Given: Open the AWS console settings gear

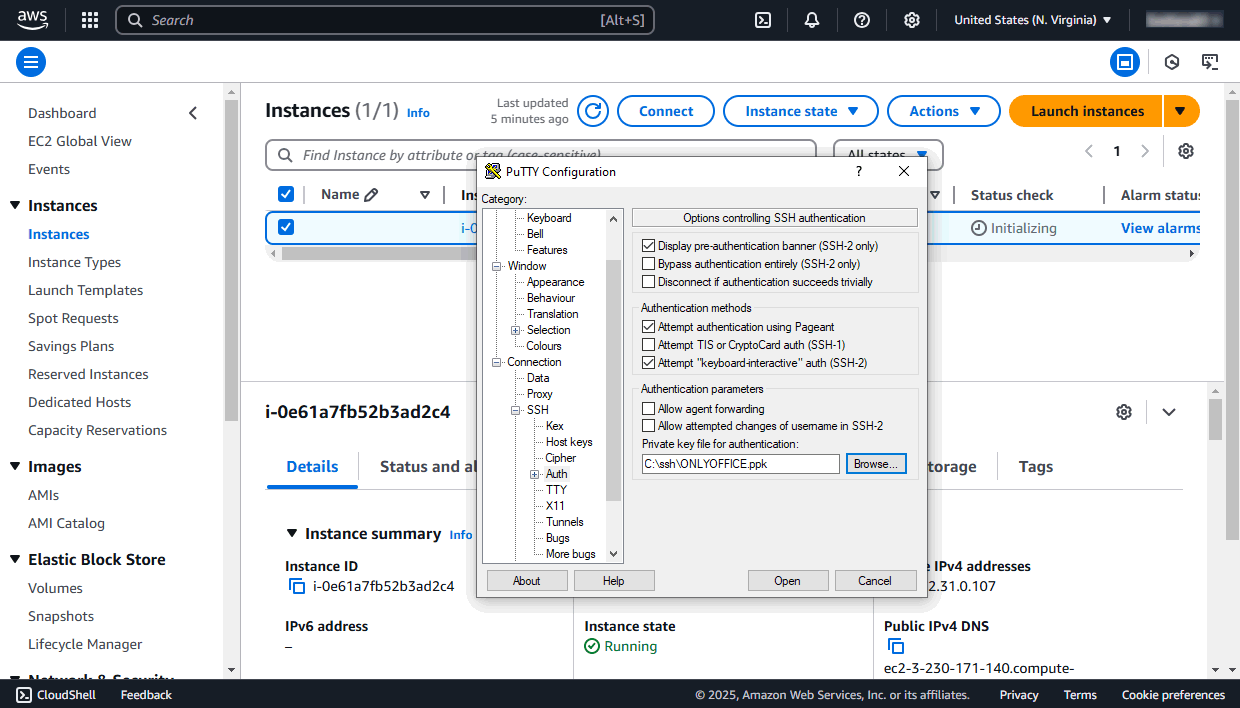Looking at the screenshot, I should [911, 19].
